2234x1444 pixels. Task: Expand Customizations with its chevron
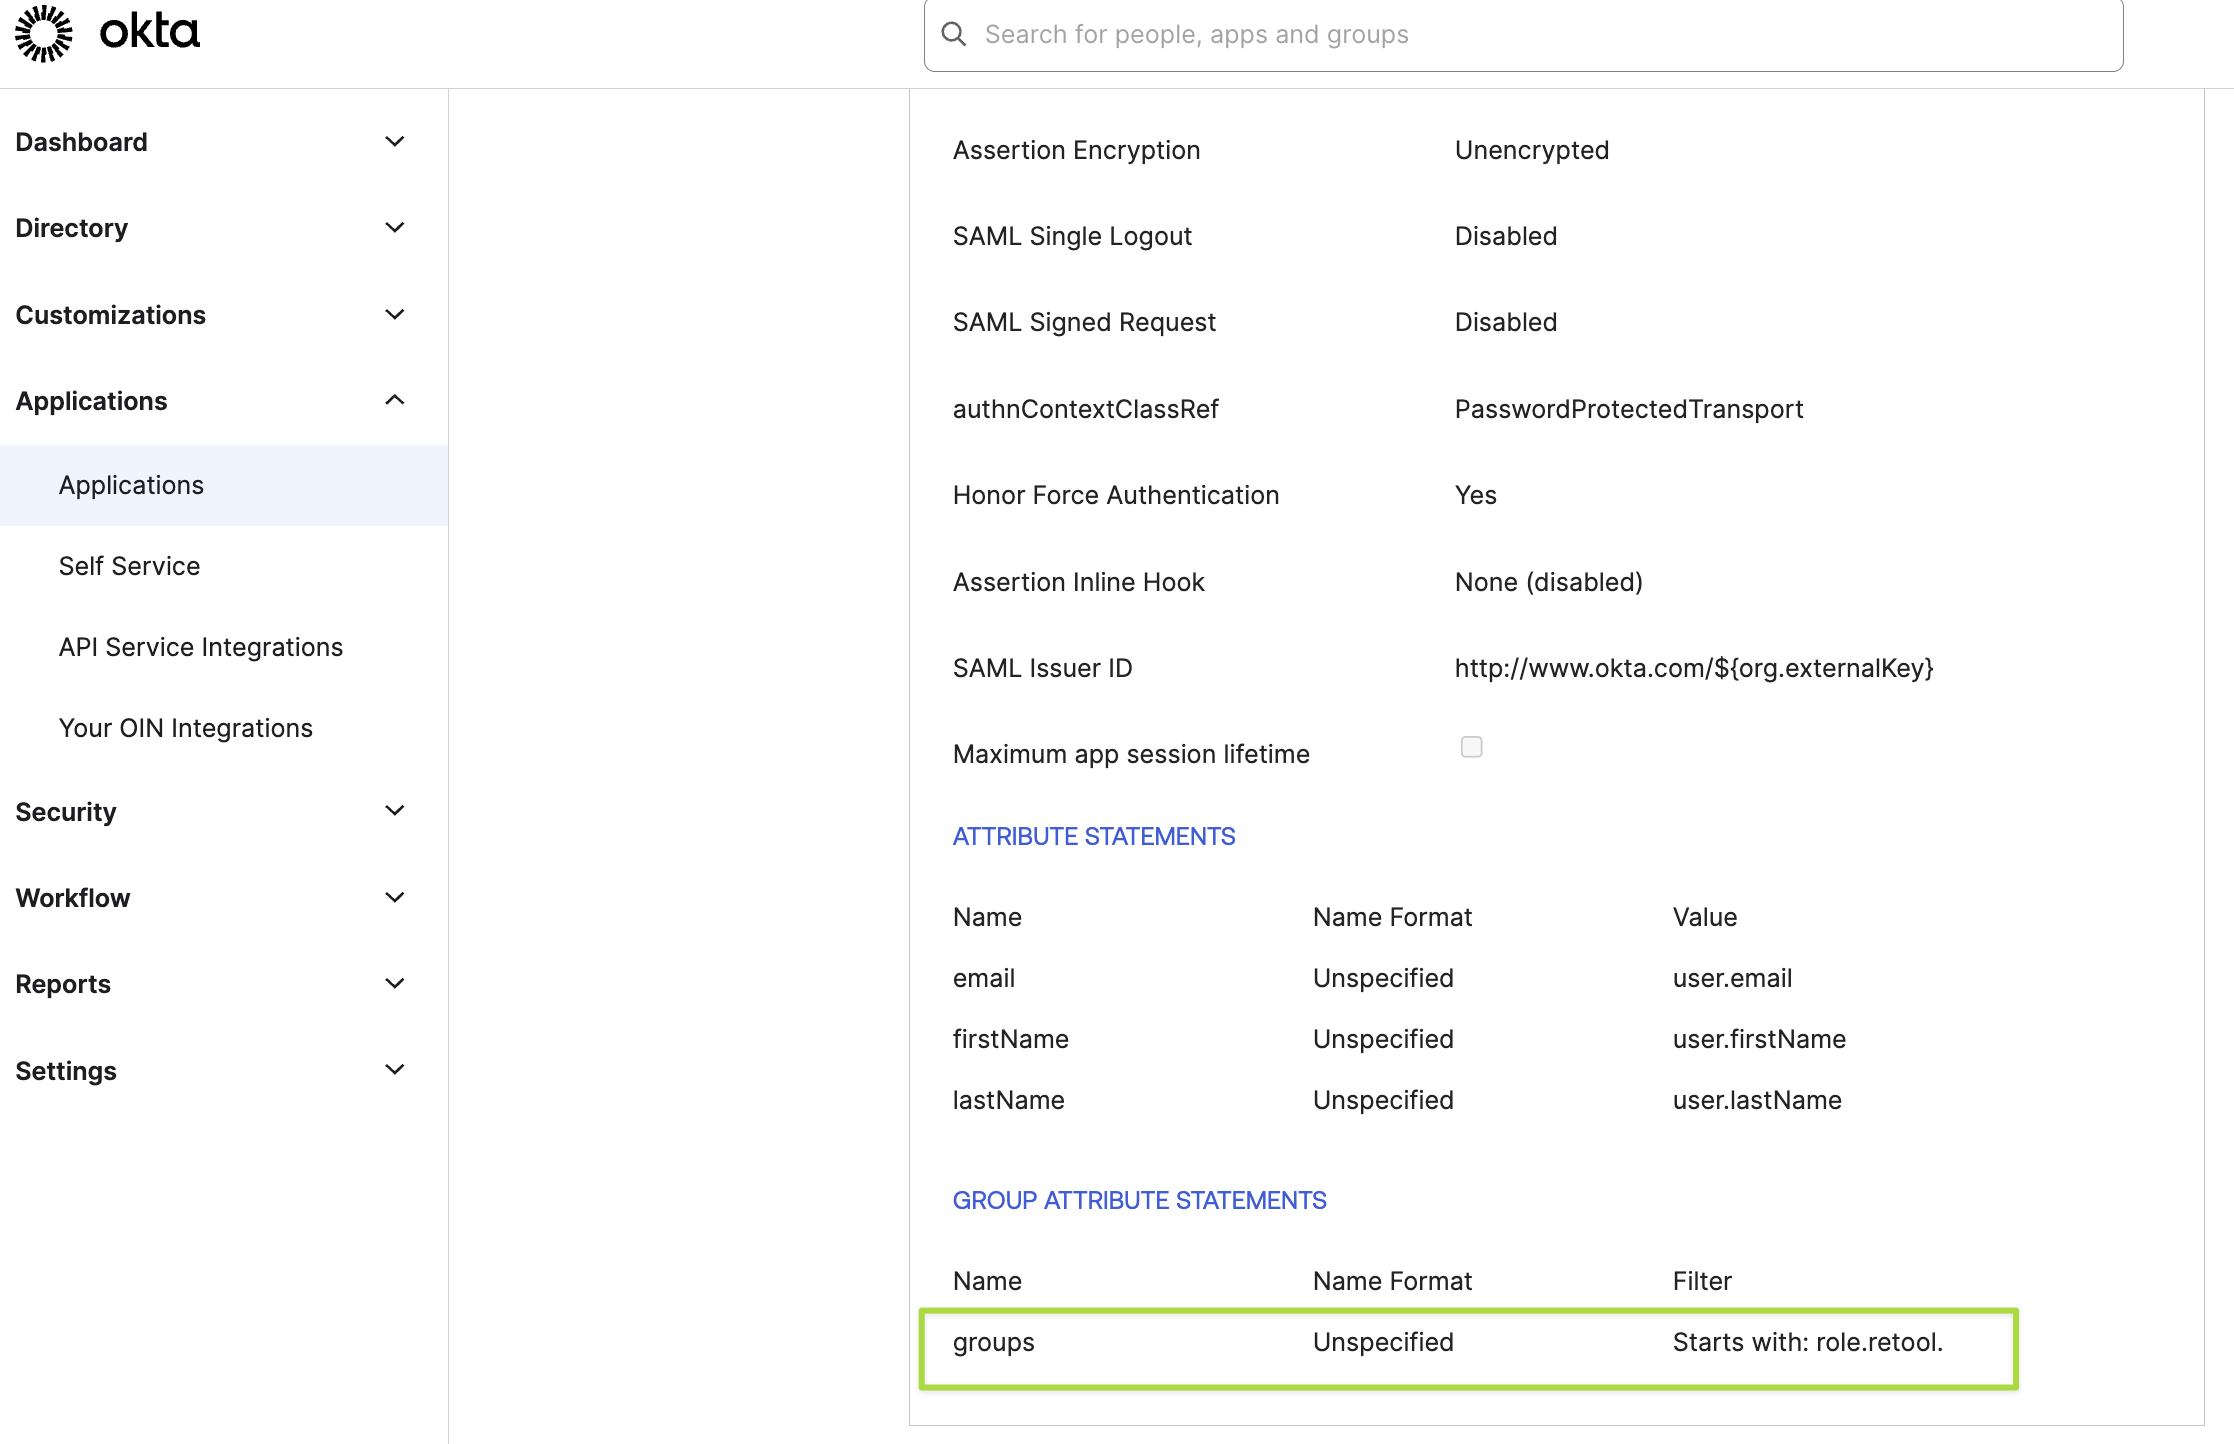[395, 315]
